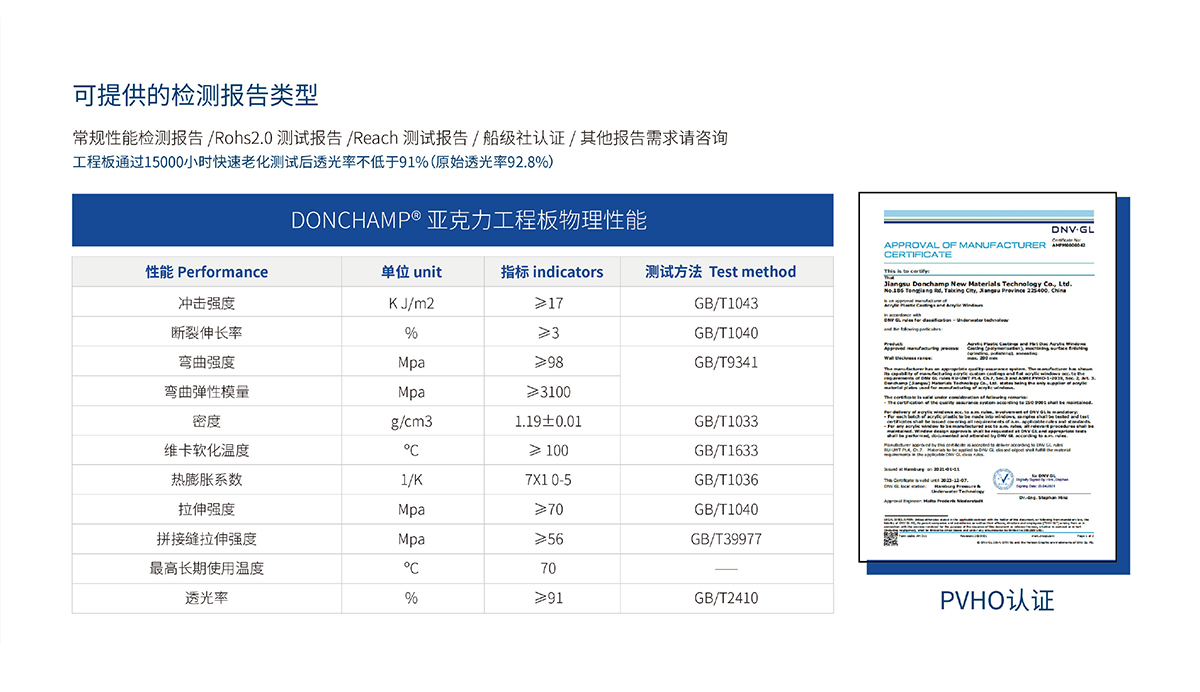Click the GB/T9341 test method cell
Viewport: 1200px width, 692px height.
726,362
